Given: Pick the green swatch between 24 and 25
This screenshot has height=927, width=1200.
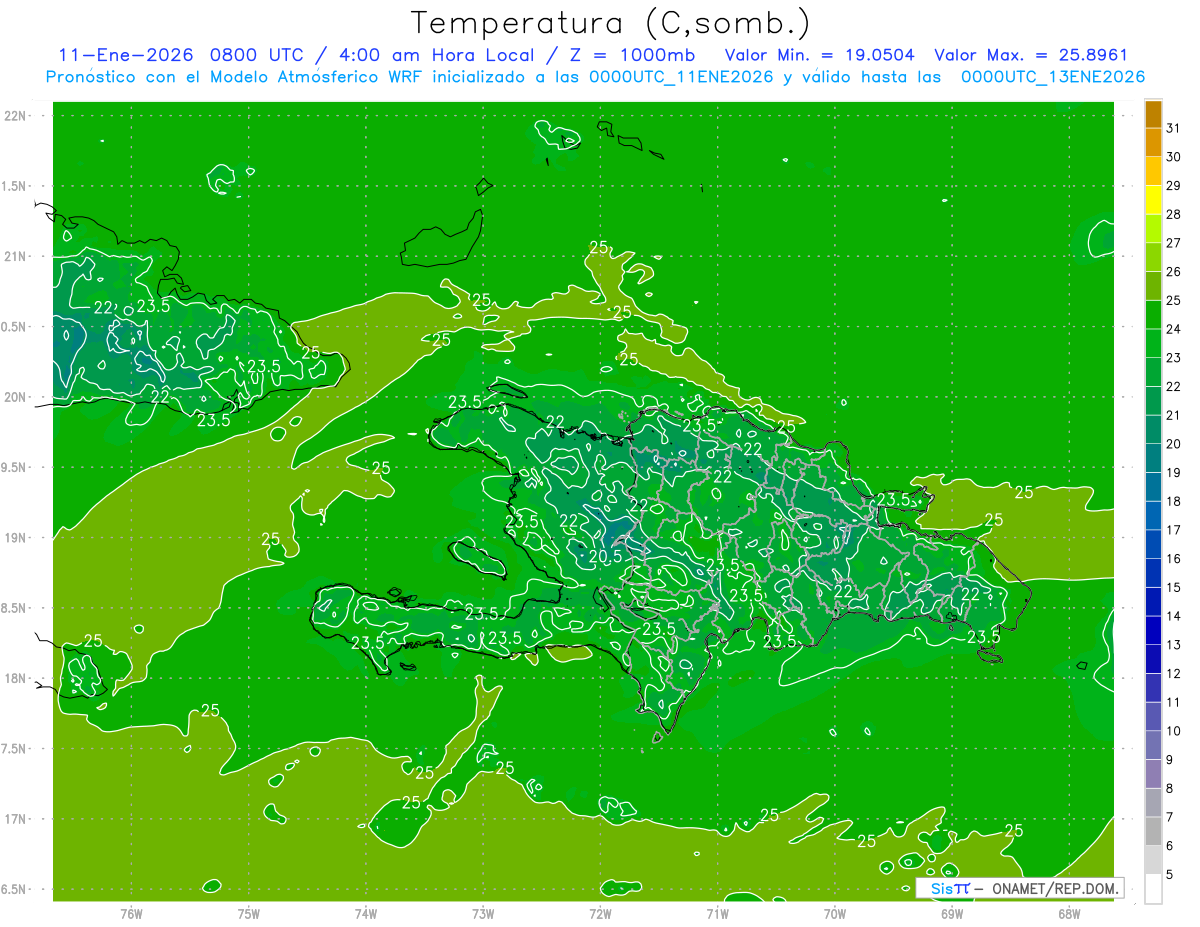Looking at the screenshot, I should (1153, 315).
